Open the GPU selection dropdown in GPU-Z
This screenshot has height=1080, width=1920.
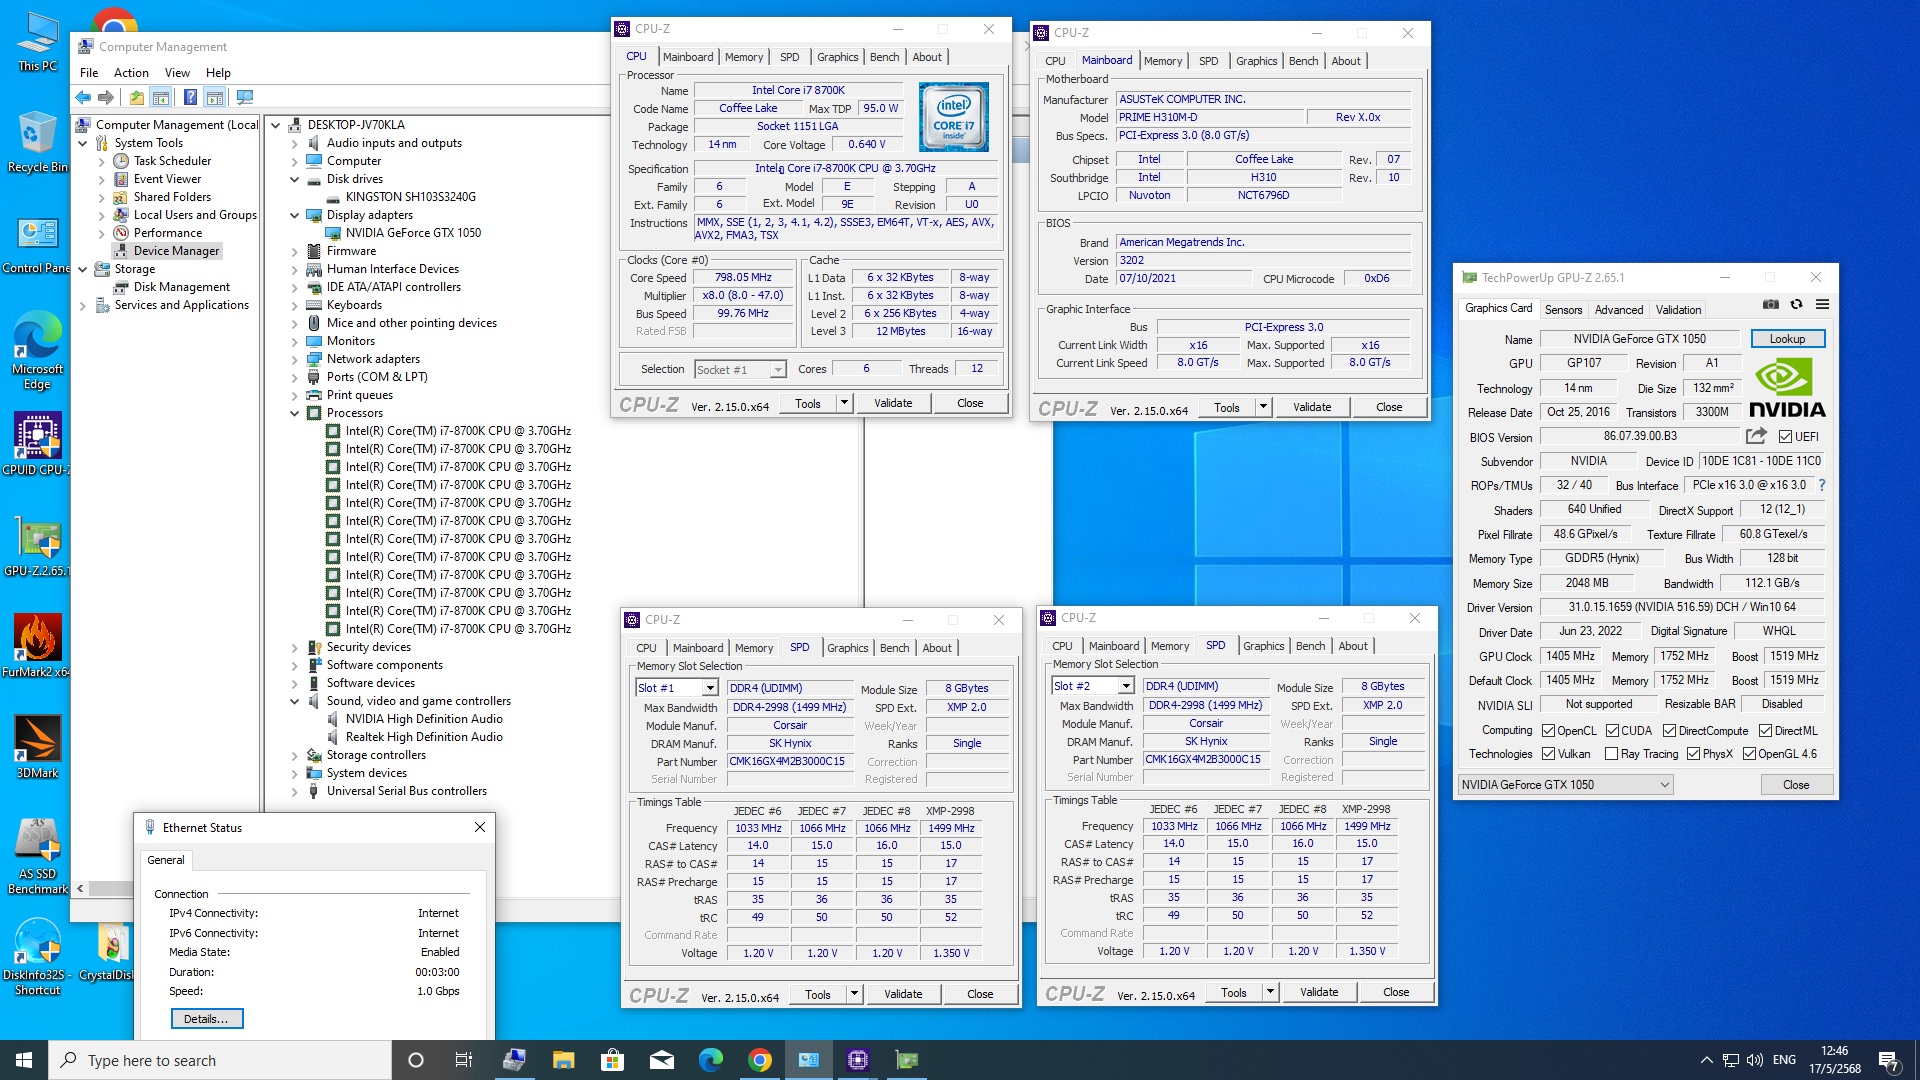click(x=1565, y=785)
